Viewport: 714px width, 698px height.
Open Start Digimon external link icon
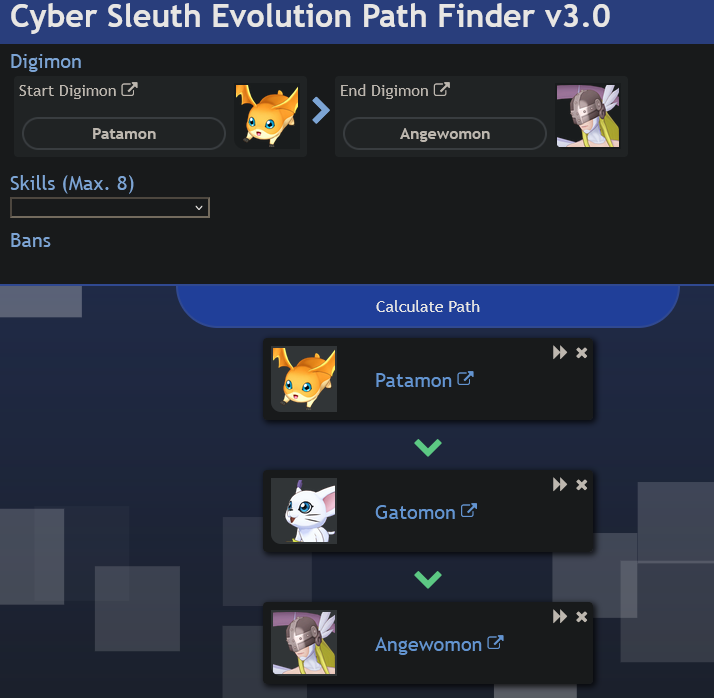pos(129,90)
